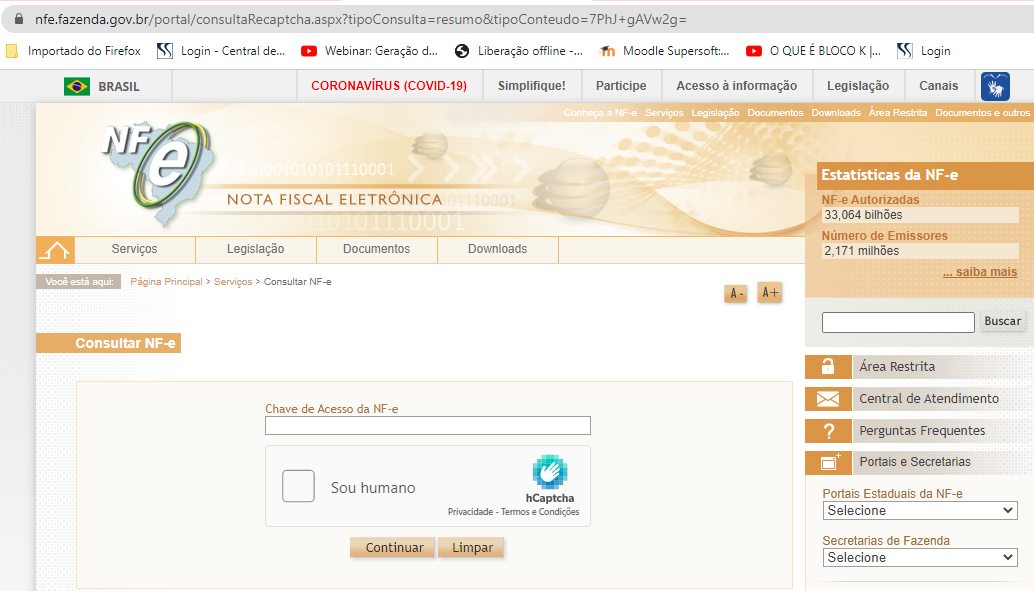This screenshot has height=591, width=1034.
Task: Open the Serviços menu tab
Action: click(135, 249)
